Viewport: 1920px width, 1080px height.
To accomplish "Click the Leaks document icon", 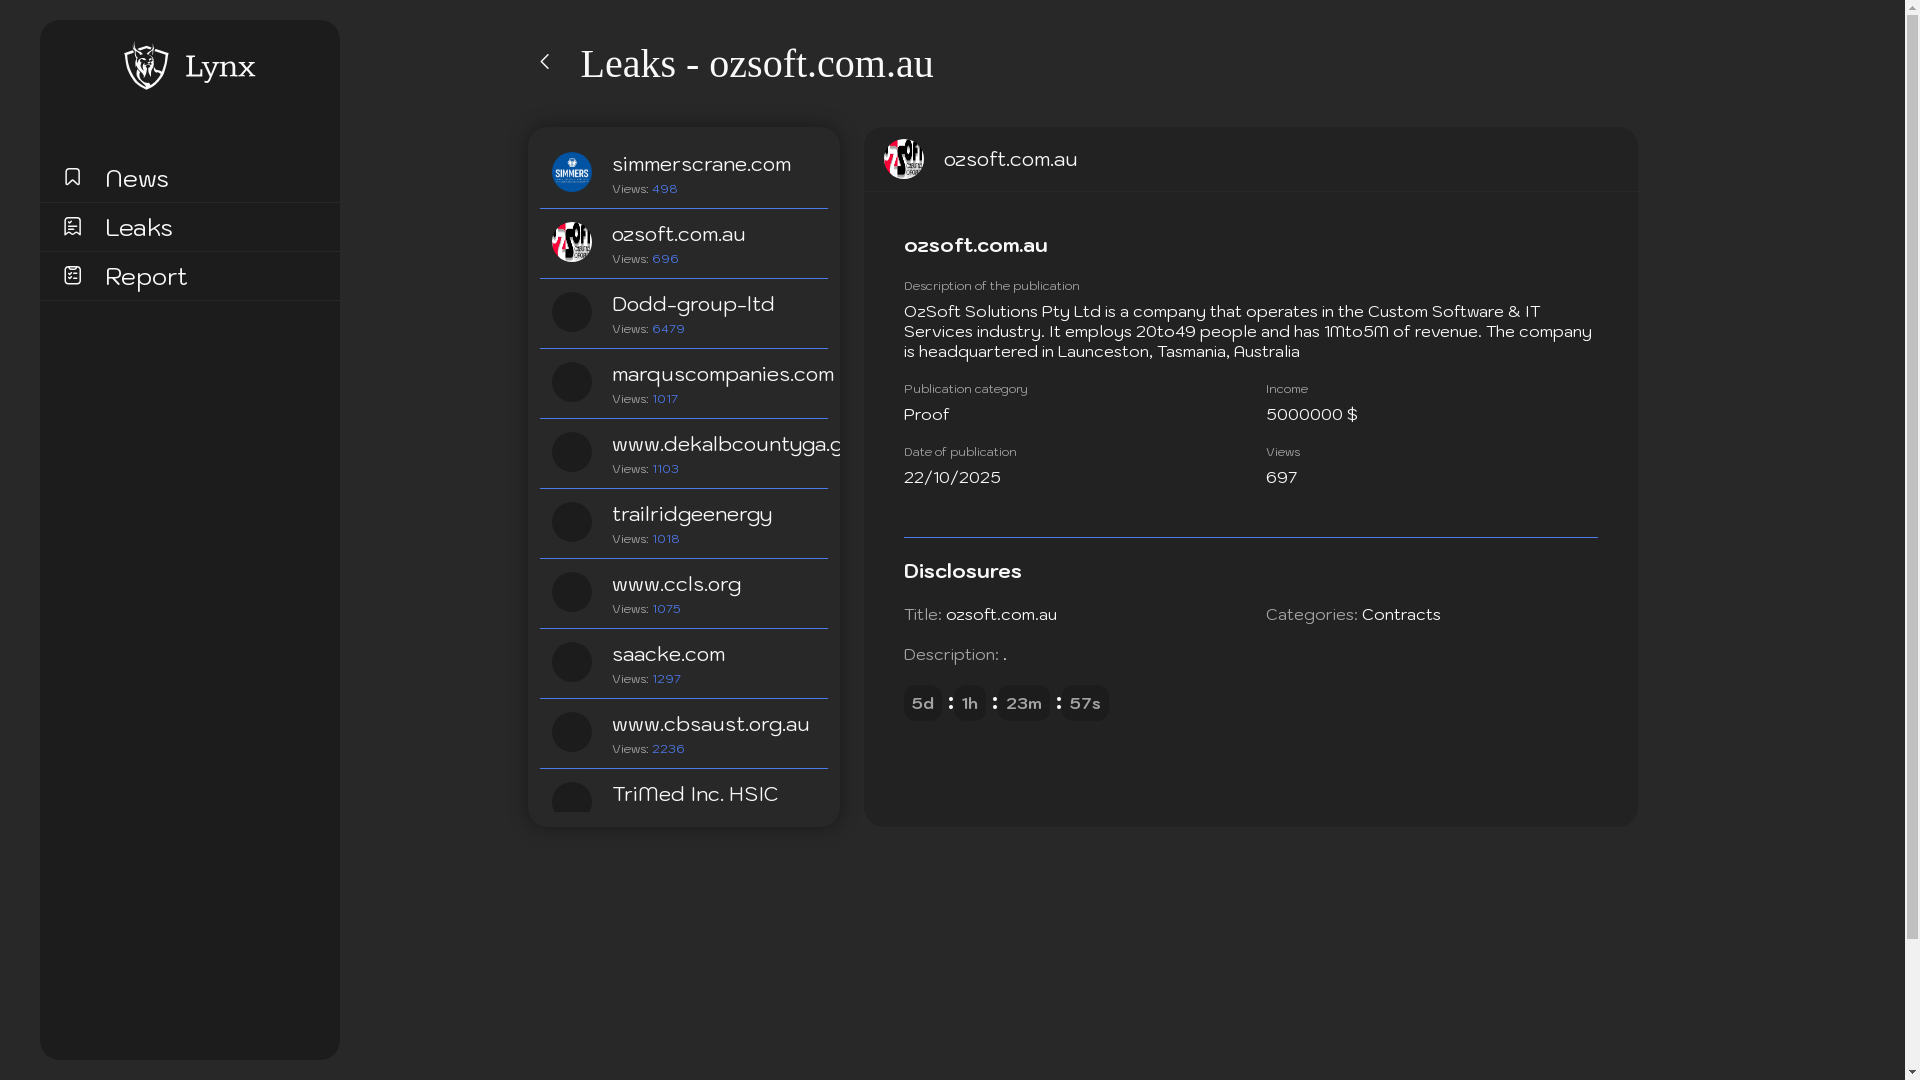I will click(72, 226).
